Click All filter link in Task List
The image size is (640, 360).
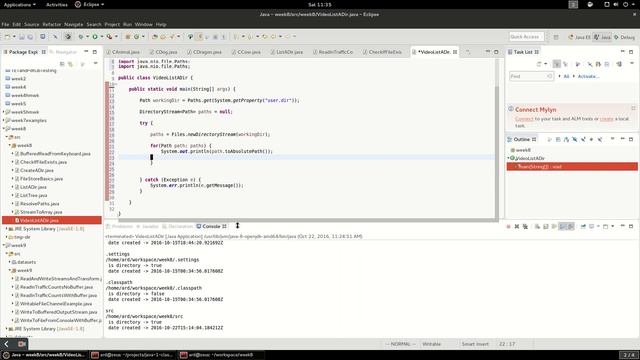(566, 76)
